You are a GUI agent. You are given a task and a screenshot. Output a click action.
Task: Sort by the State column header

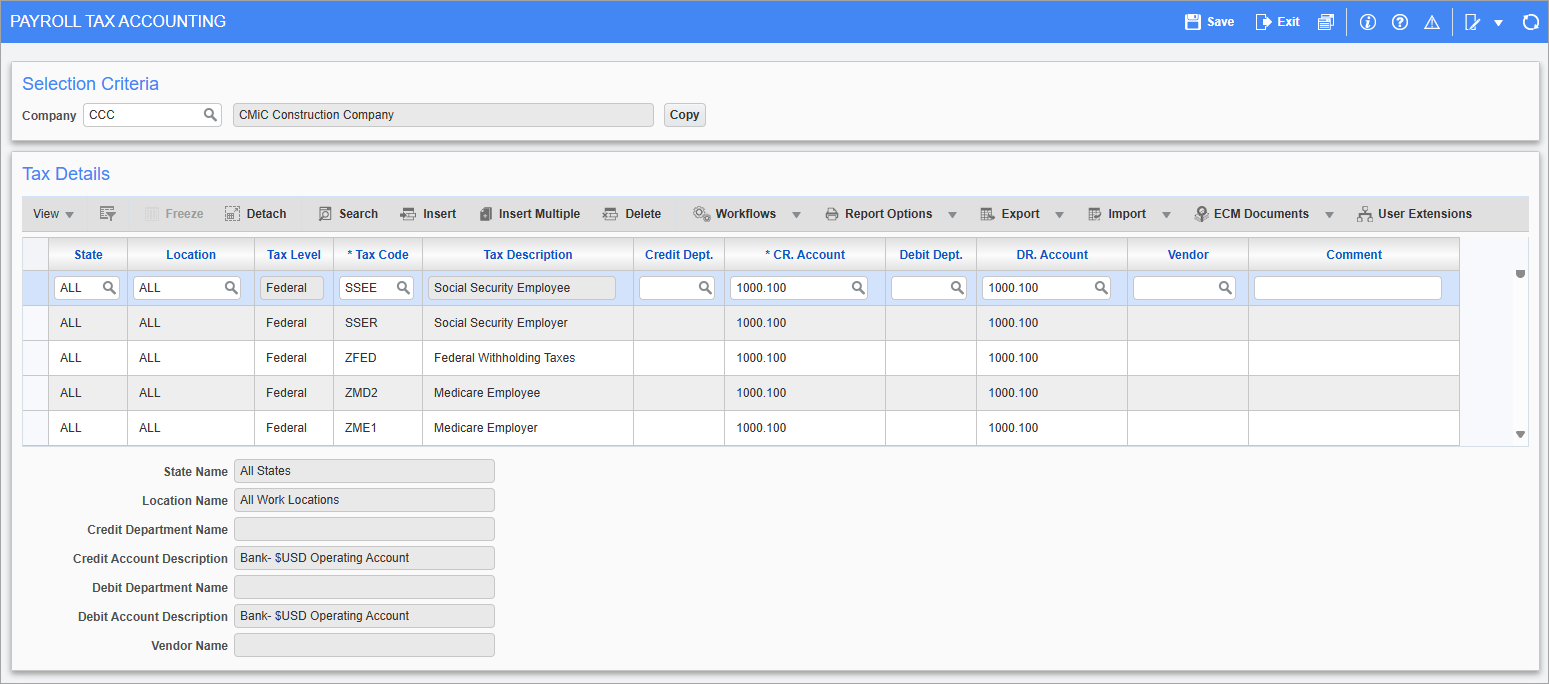click(x=88, y=255)
